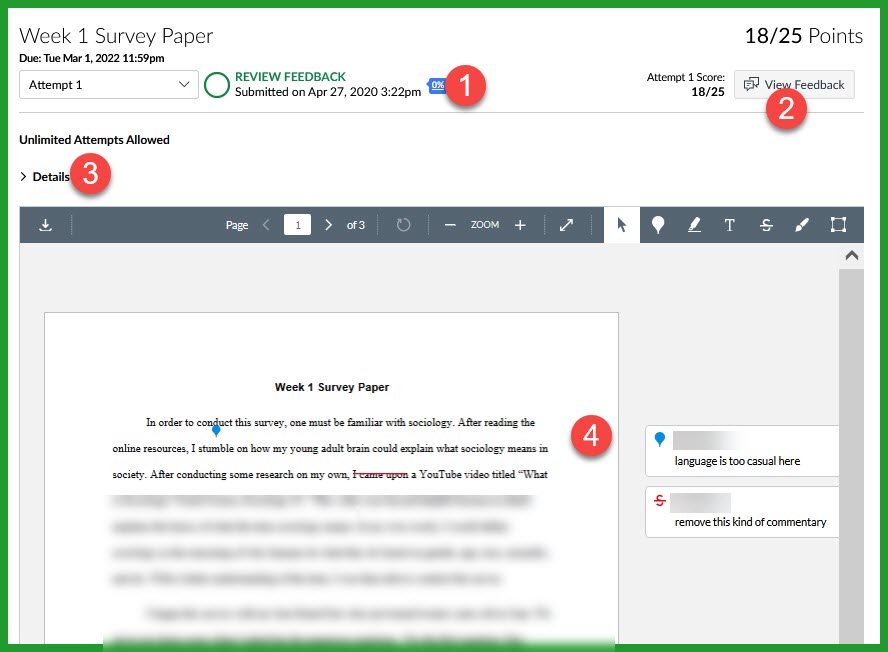Open the Attempt 1 dropdown
The width and height of the screenshot is (888, 652).
click(x=108, y=85)
